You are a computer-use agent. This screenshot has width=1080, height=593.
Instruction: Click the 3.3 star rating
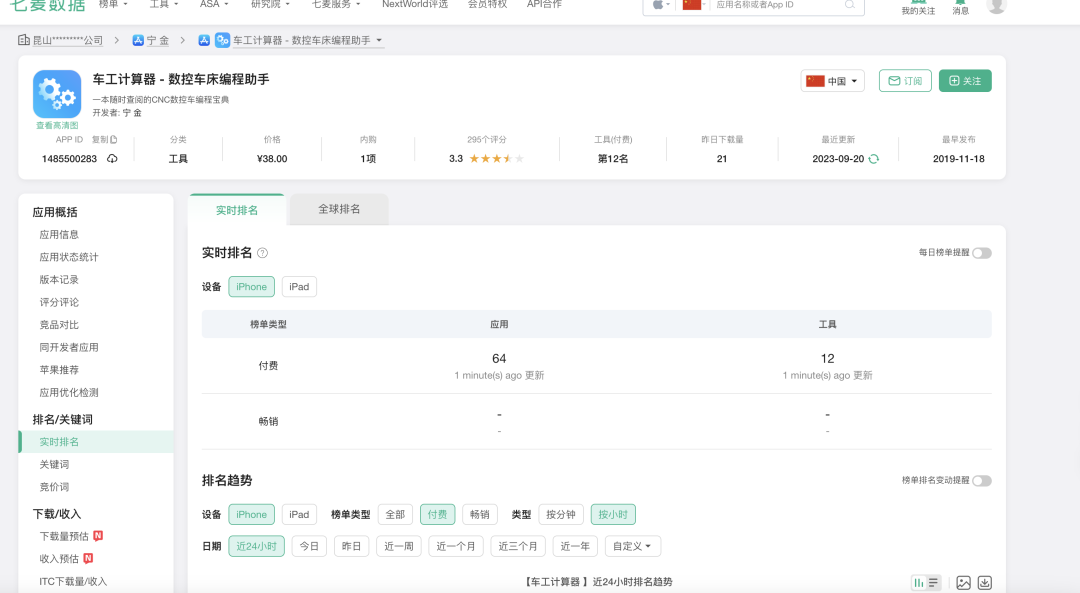486,158
